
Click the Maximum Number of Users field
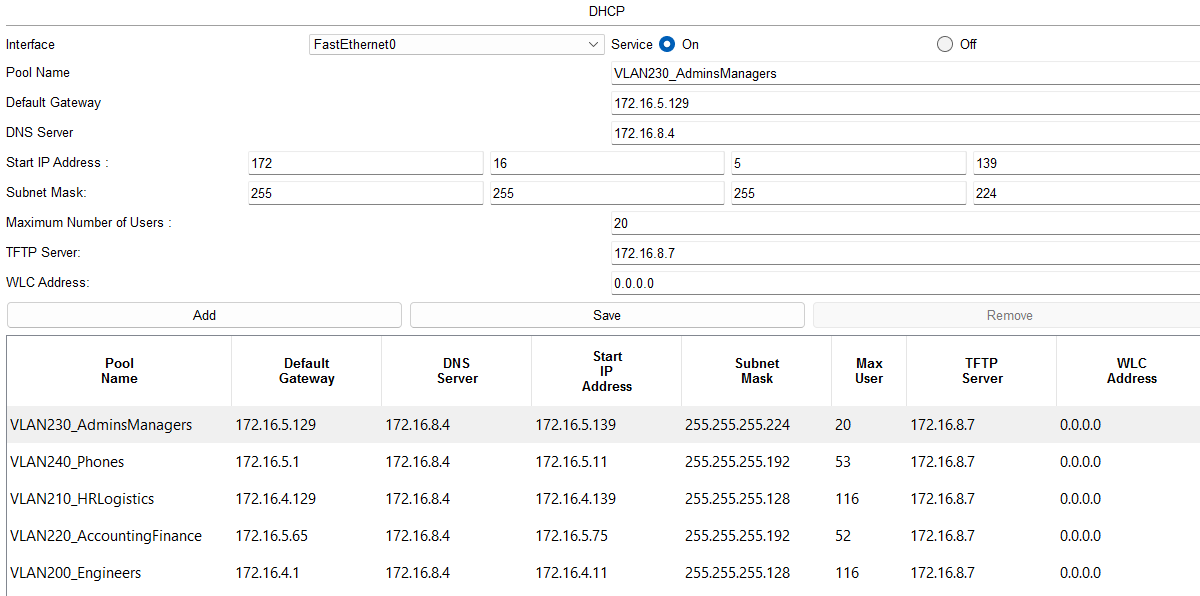pos(906,223)
